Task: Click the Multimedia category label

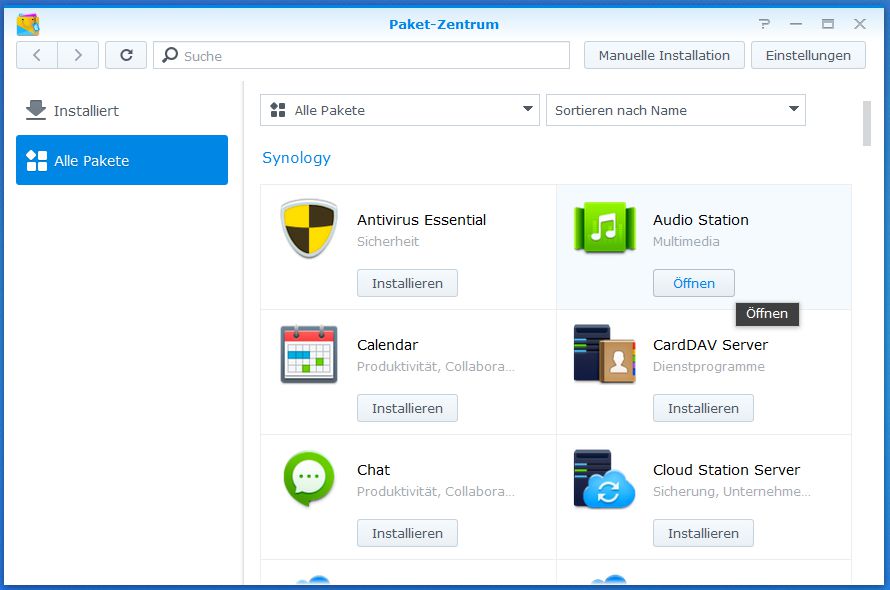Action: 686,241
